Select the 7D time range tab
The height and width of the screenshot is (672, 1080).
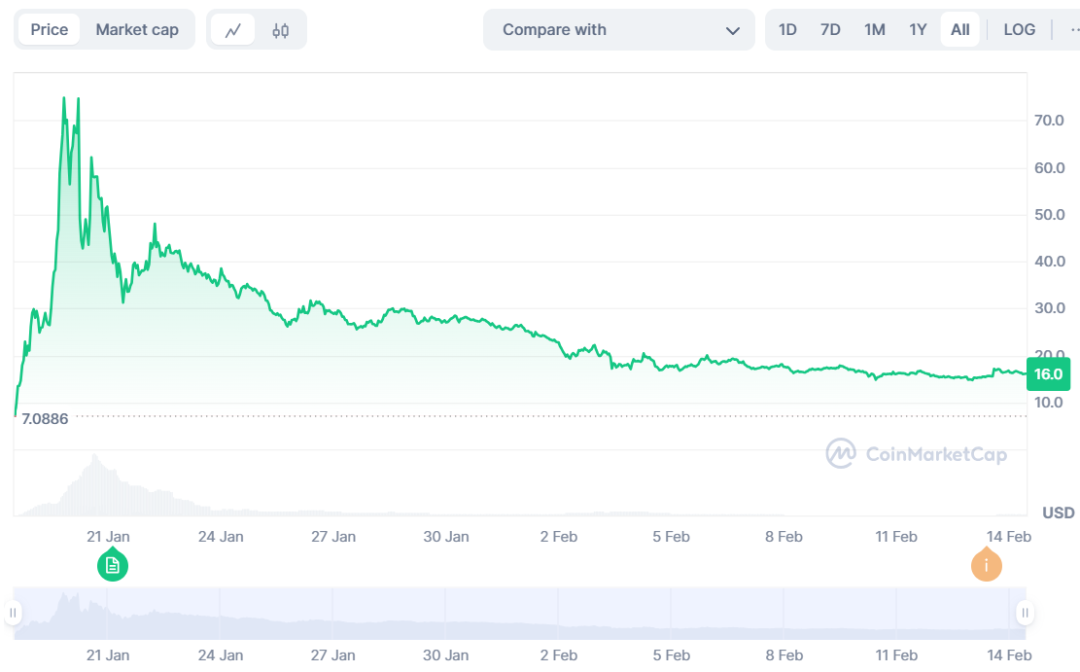[830, 30]
